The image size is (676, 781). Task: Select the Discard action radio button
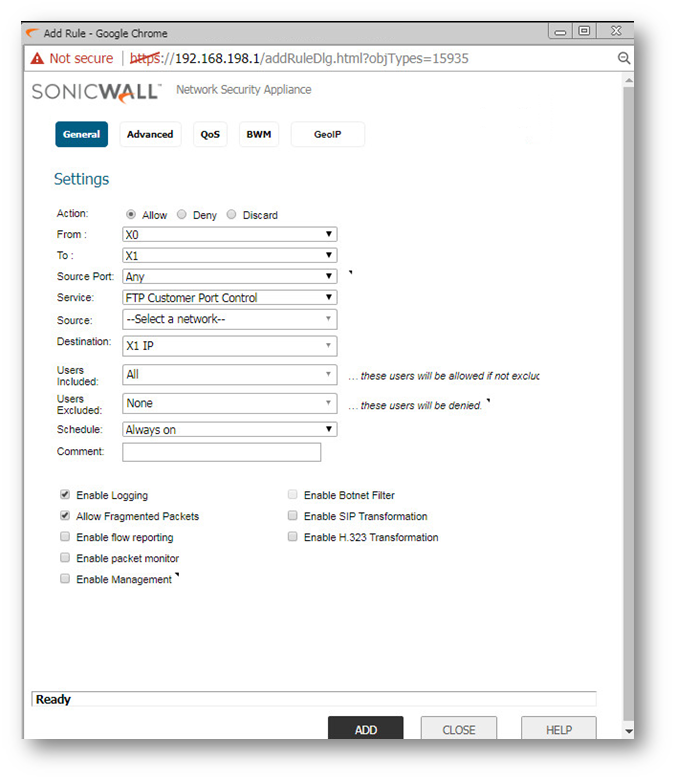point(231,214)
